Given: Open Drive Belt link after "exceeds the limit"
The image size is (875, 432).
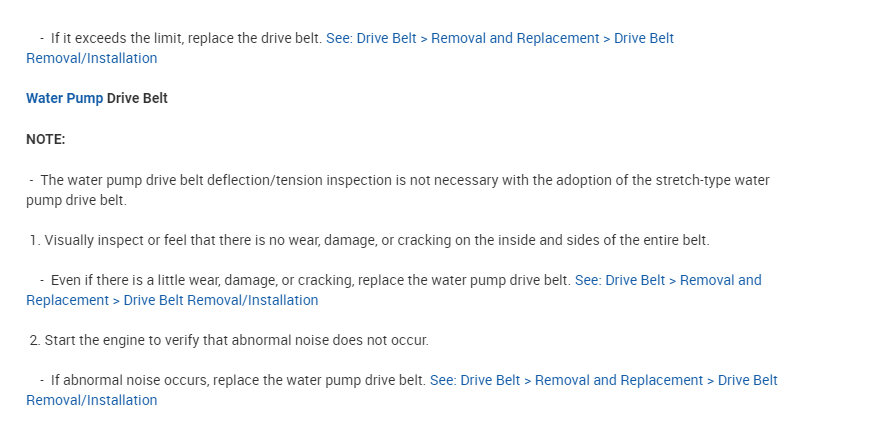Looking at the screenshot, I should (499, 38).
